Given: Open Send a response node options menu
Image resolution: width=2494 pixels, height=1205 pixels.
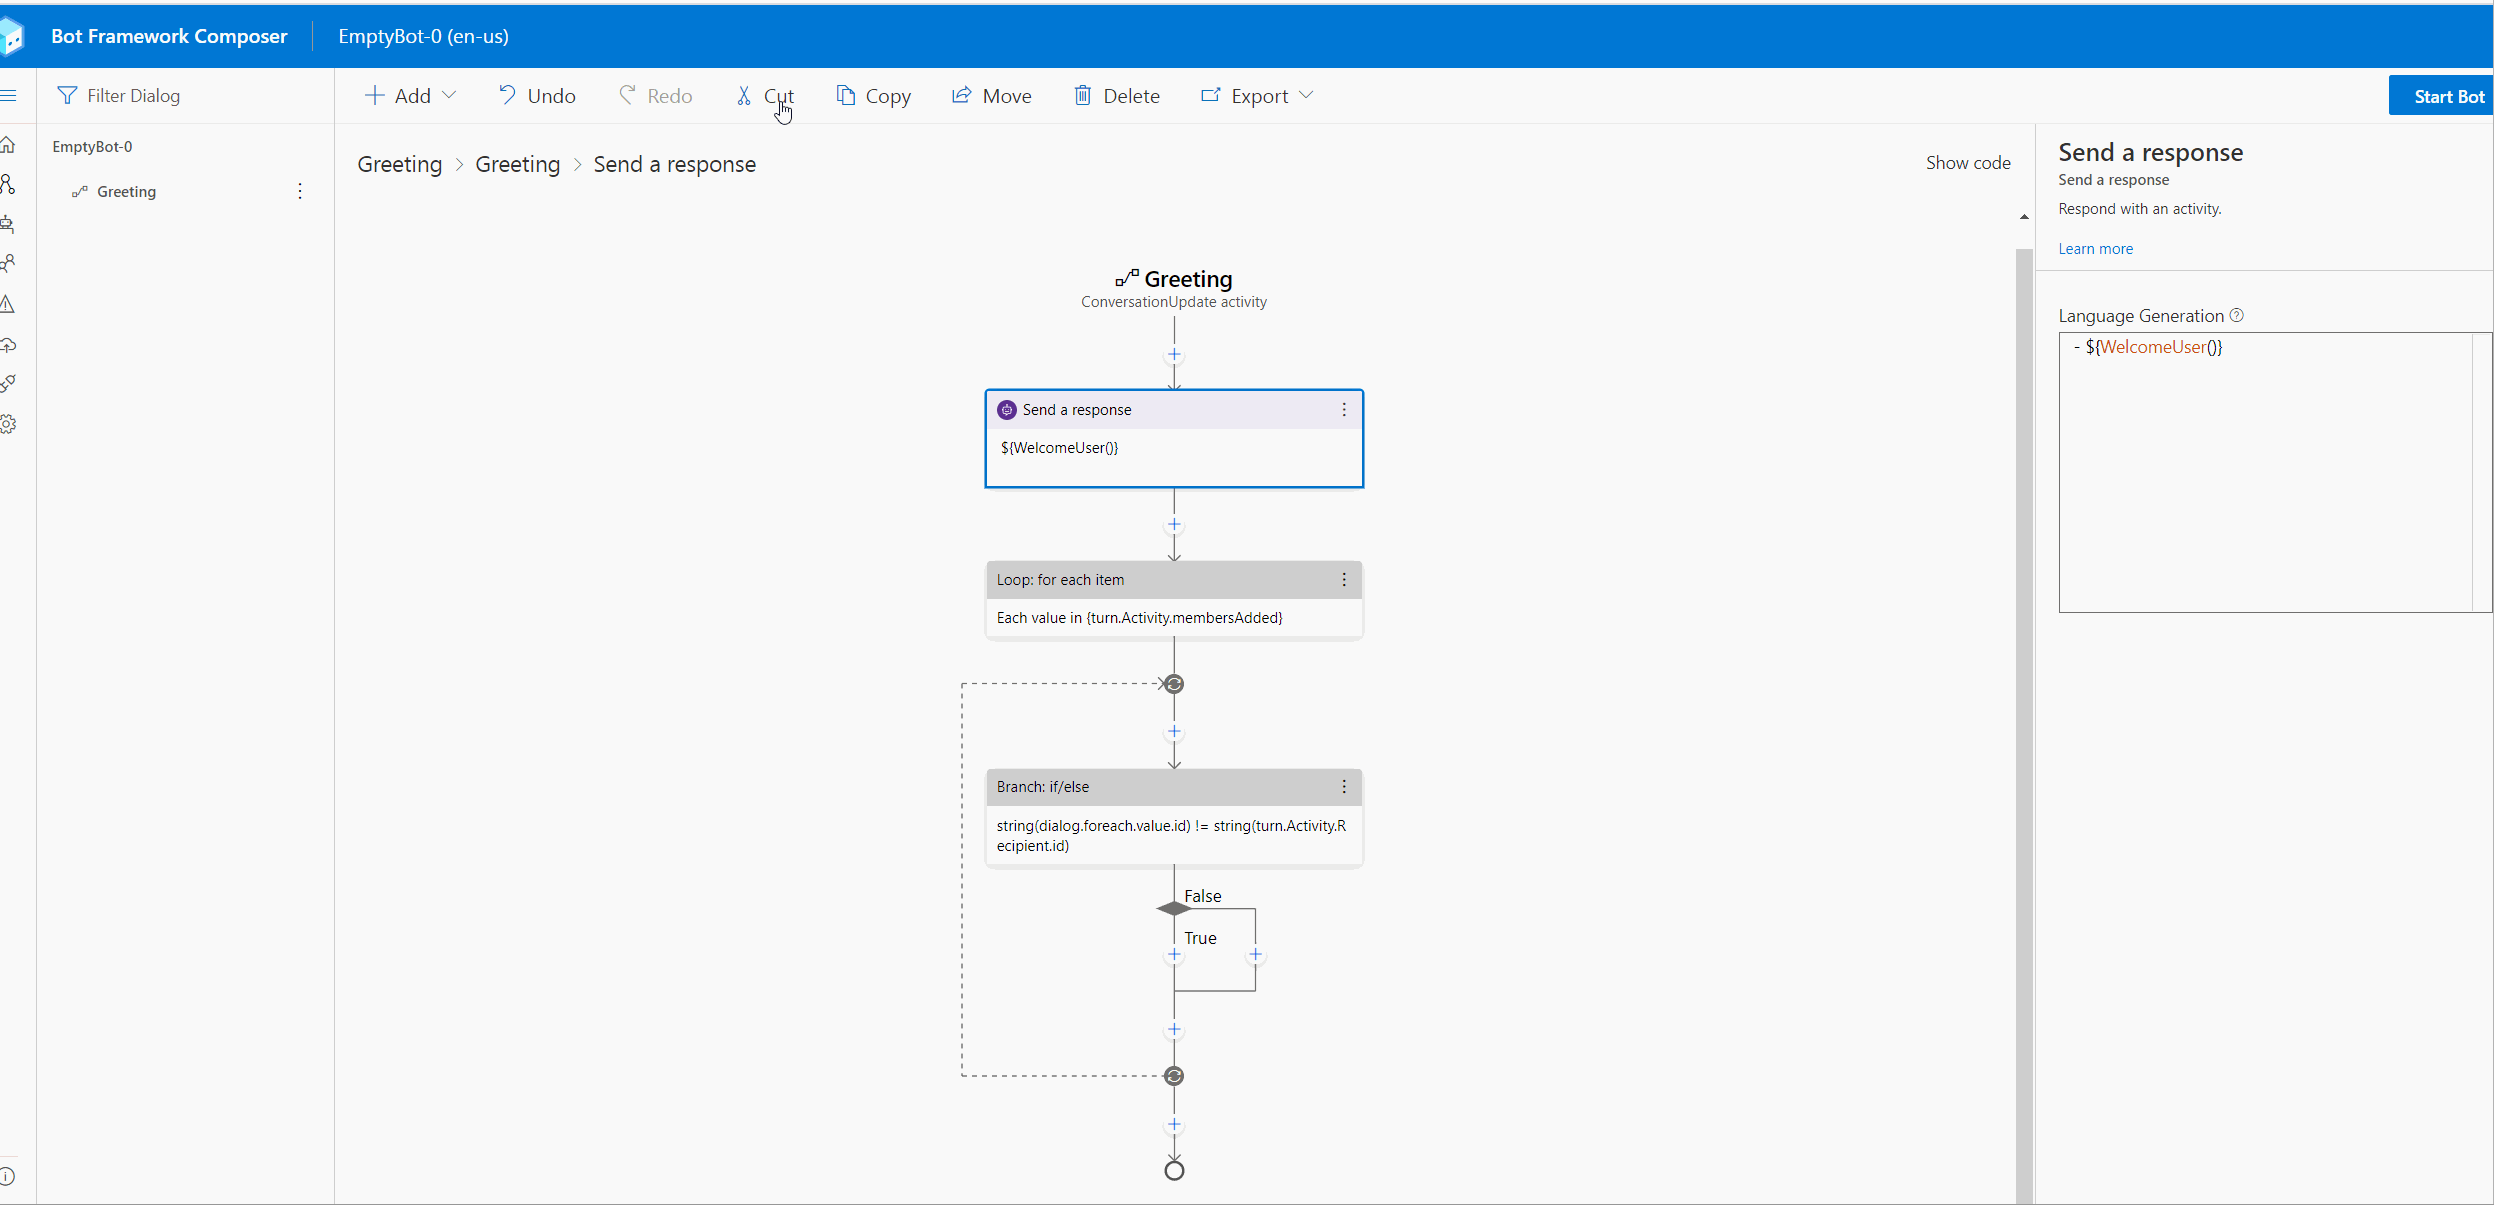Looking at the screenshot, I should coord(1344,410).
